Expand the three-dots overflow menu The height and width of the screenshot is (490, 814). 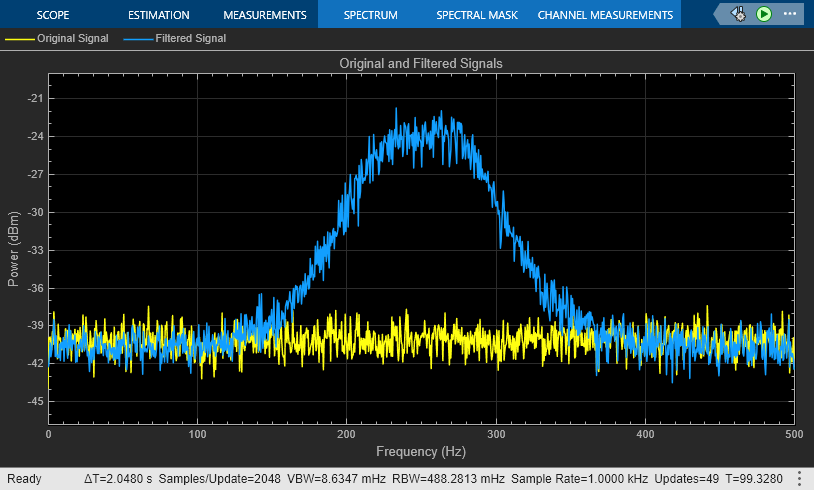[x=789, y=14]
